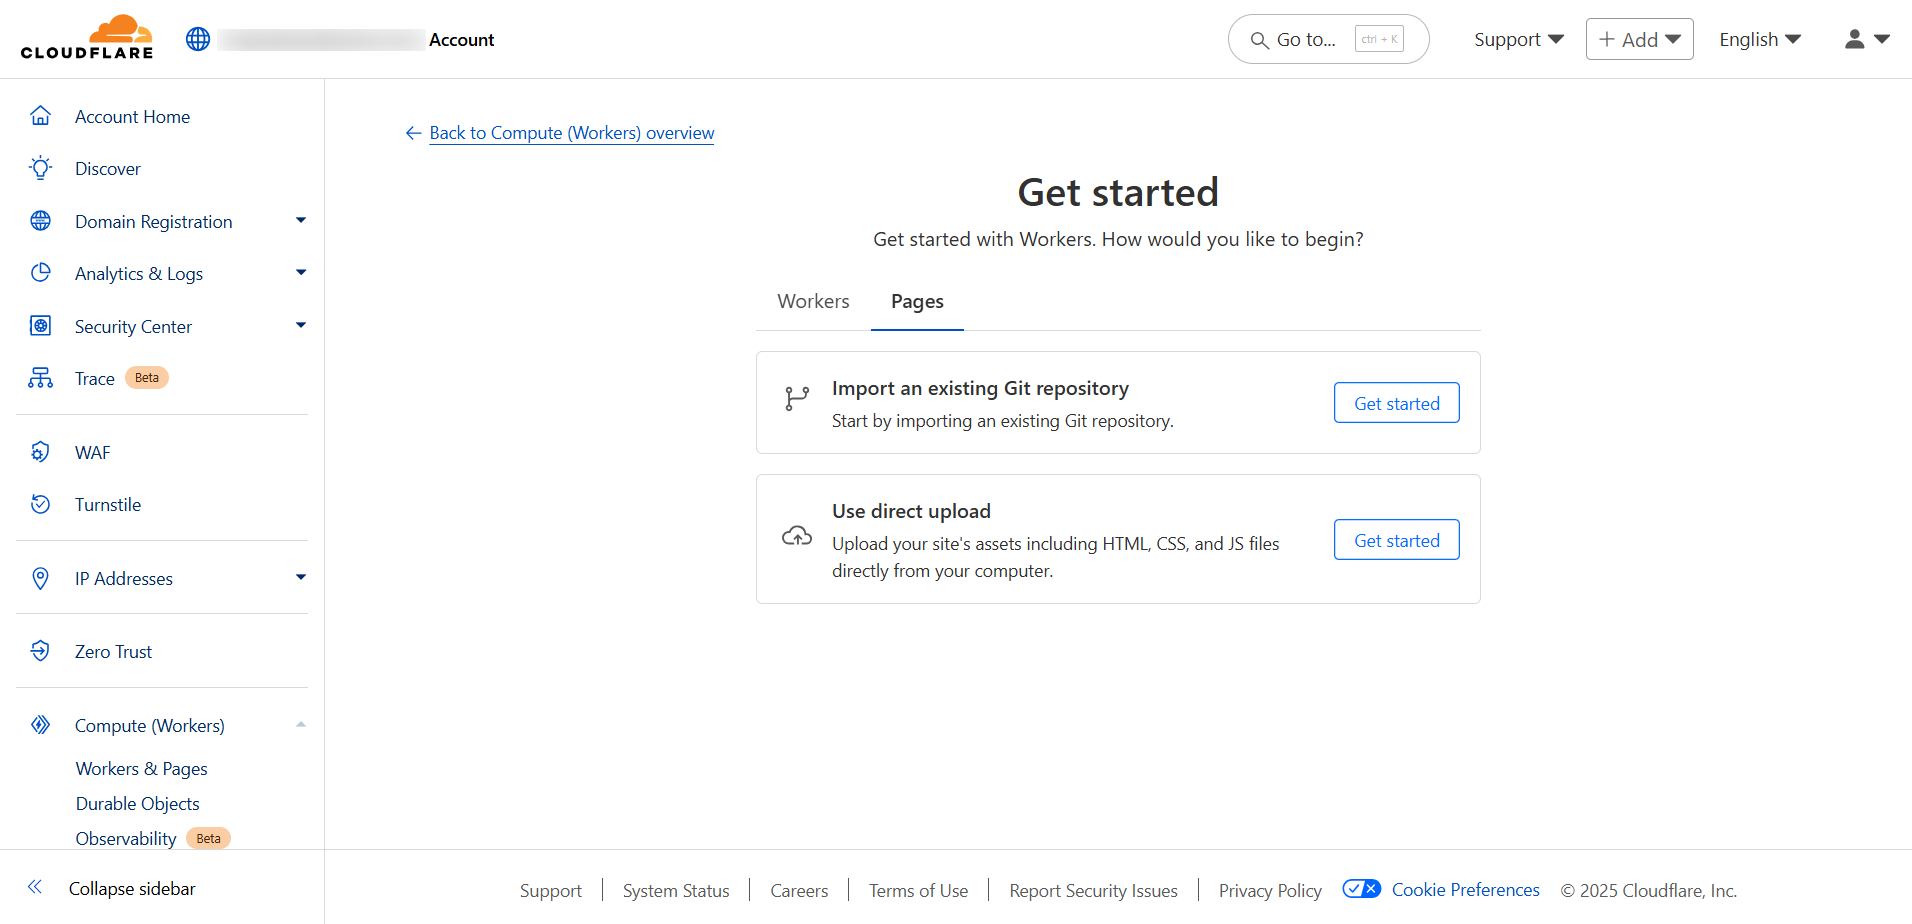Click the globe icon beside account name
This screenshot has width=1912, height=924.
click(198, 39)
